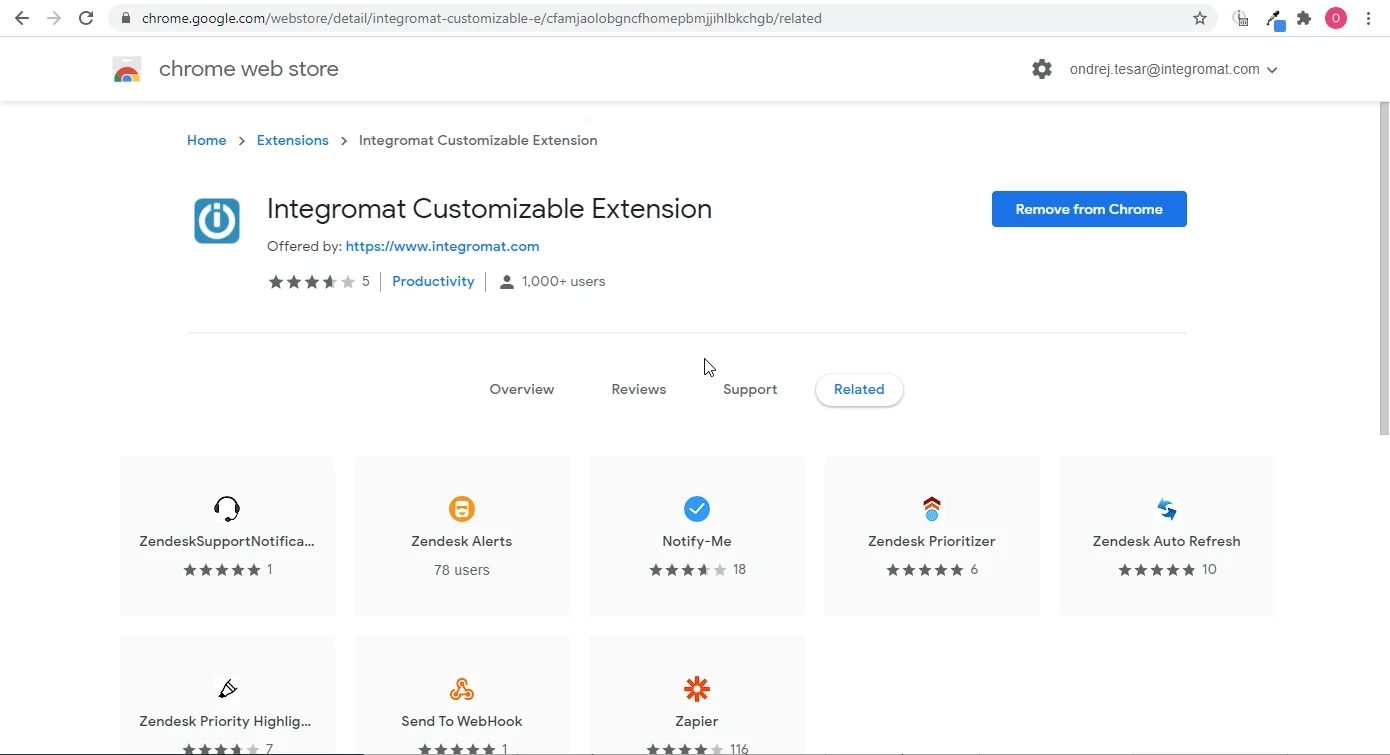The width and height of the screenshot is (1390, 755).
Task: Go to Home breadcrumb link
Action: click(207, 141)
